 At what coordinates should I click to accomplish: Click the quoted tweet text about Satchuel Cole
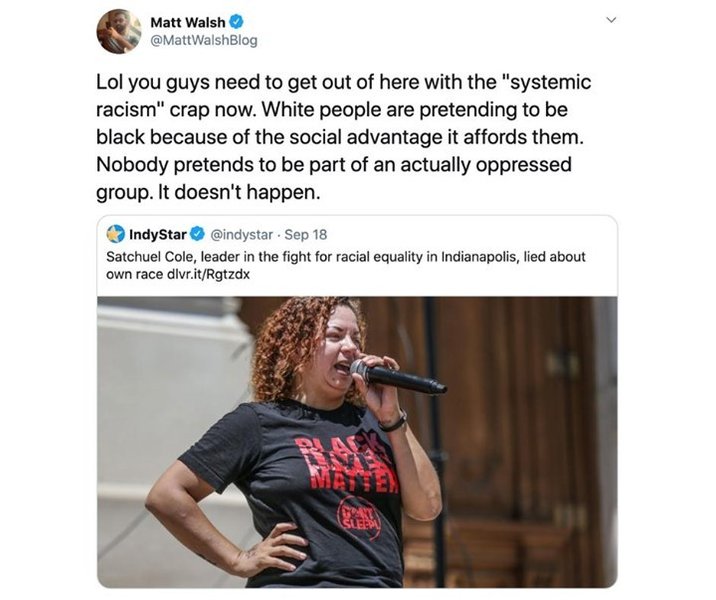tap(346, 265)
